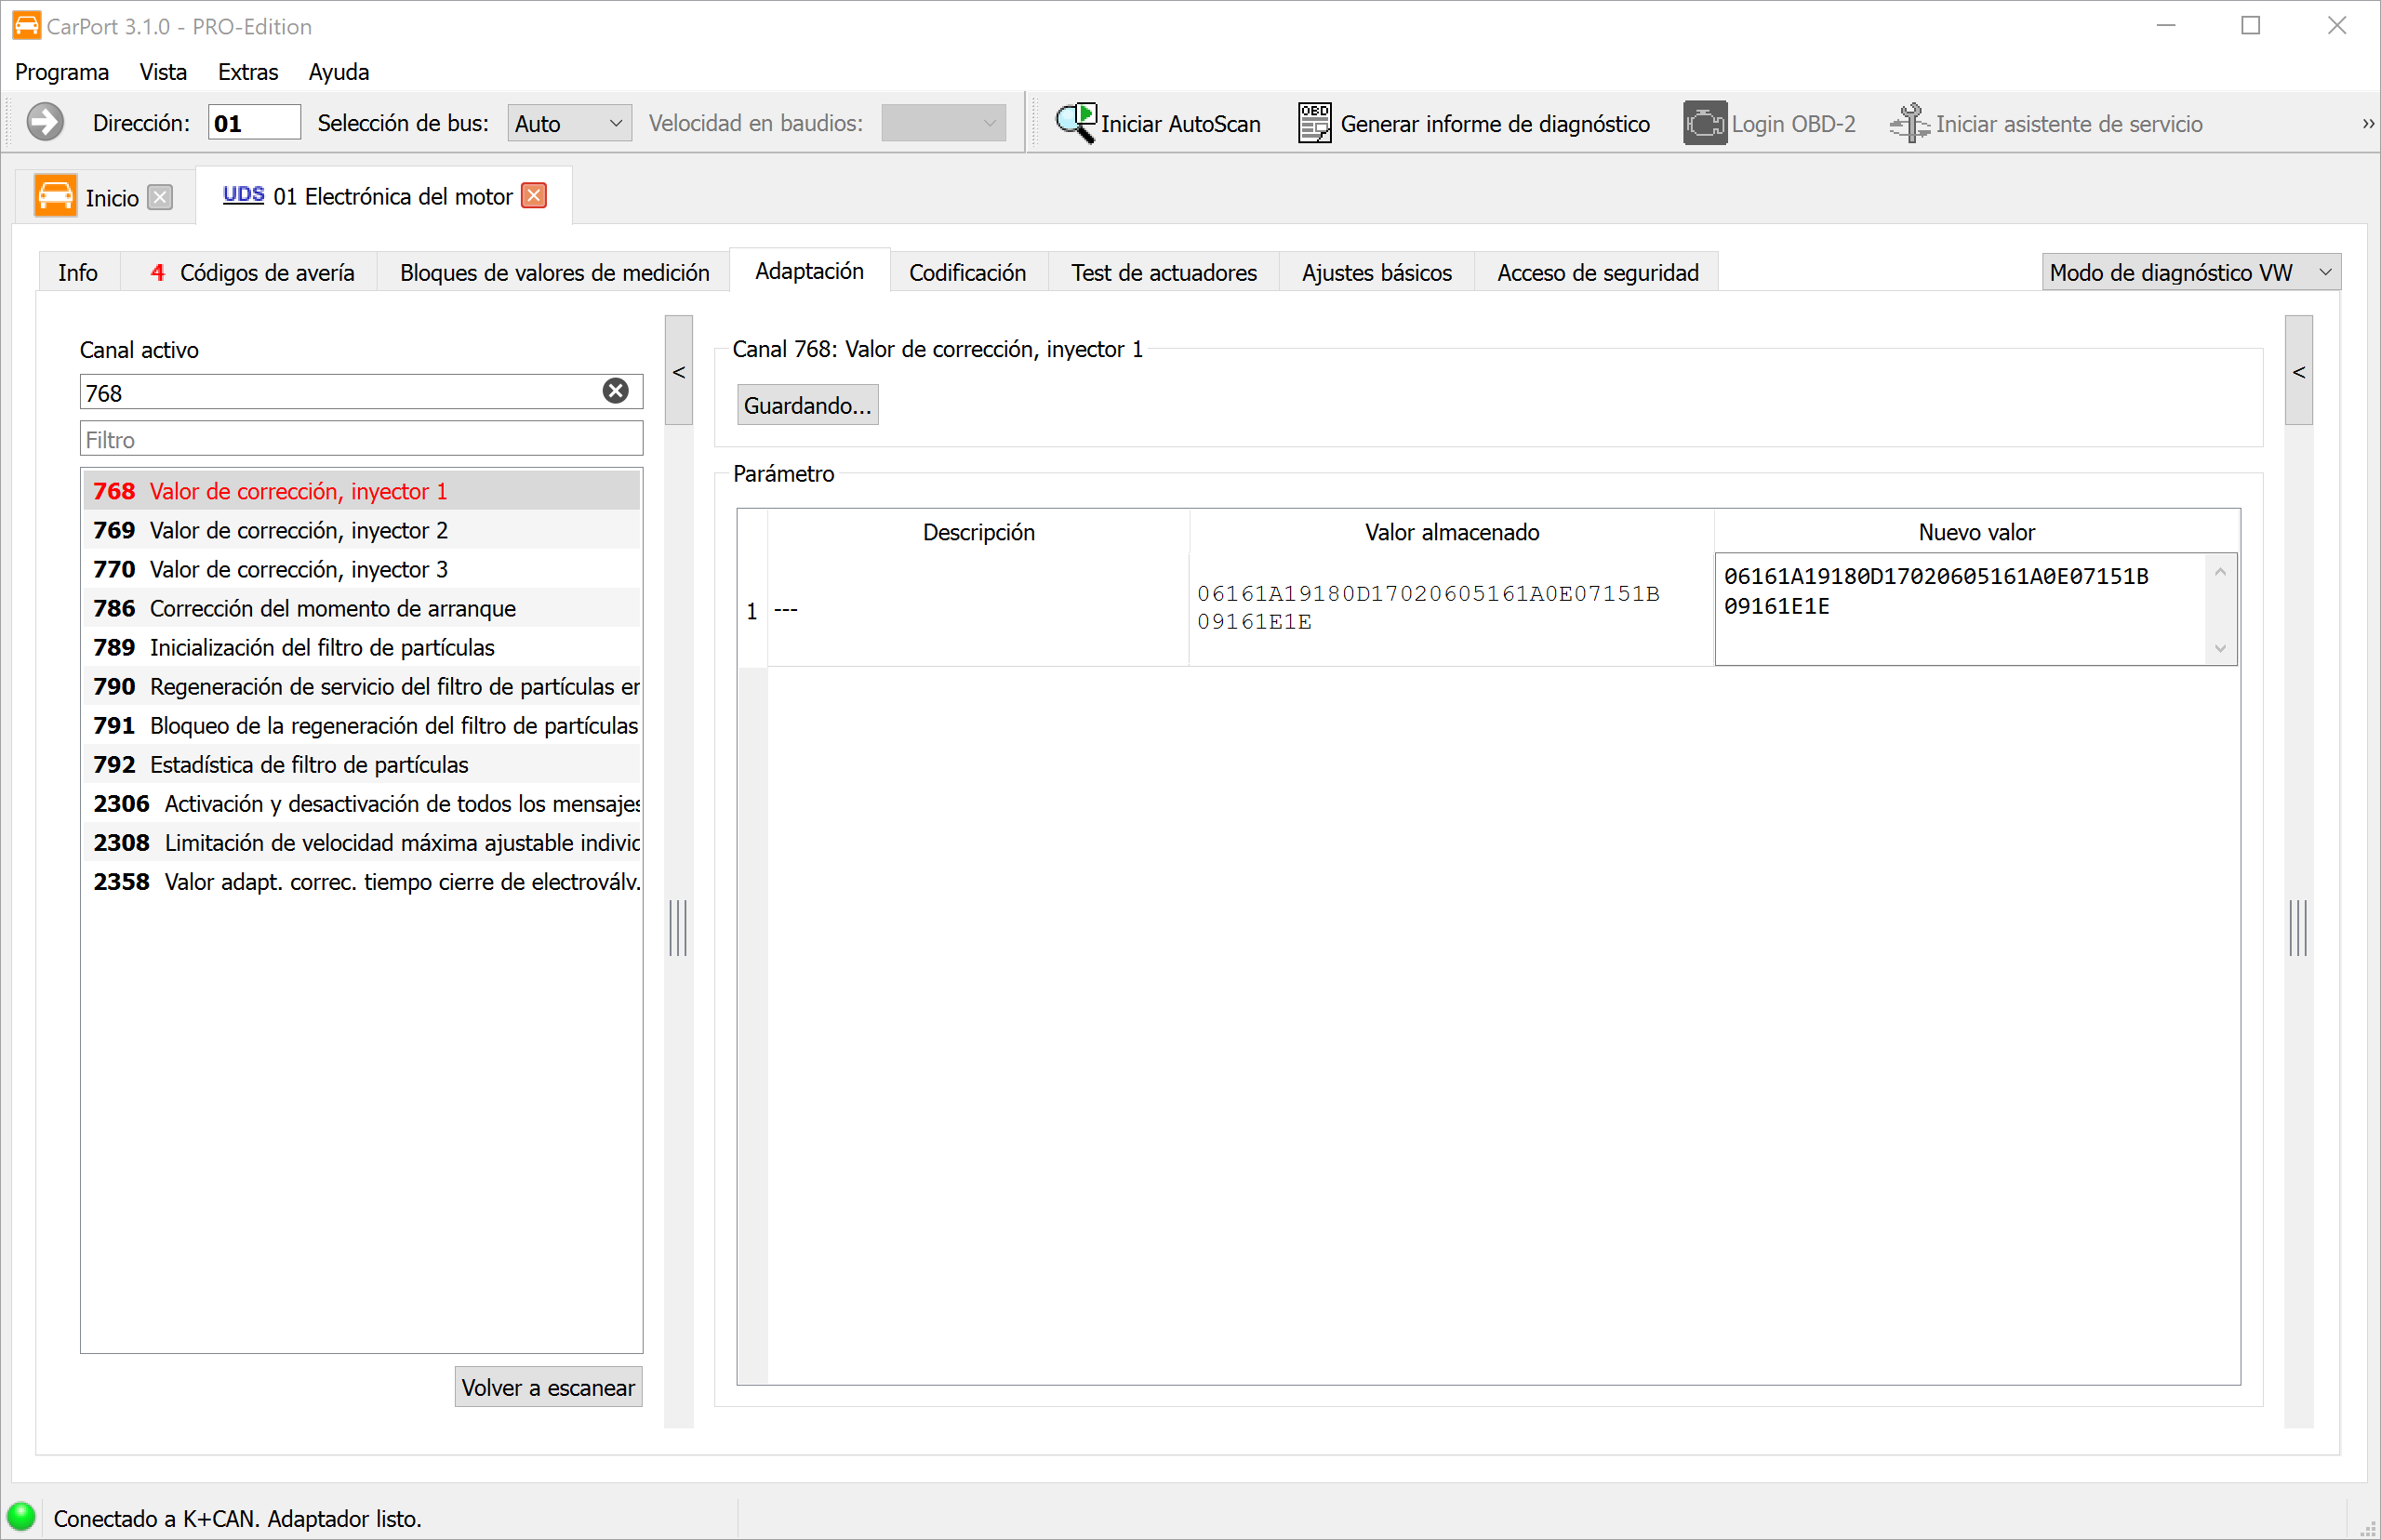Screen dimensions: 2381x1540
Task: Switch to the Códigos de avería tab
Action: (x=252, y=272)
